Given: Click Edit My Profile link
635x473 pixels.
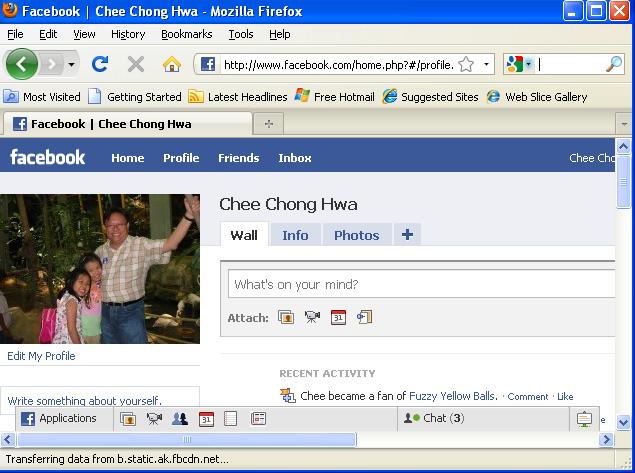Looking at the screenshot, I should tap(41, 356).
